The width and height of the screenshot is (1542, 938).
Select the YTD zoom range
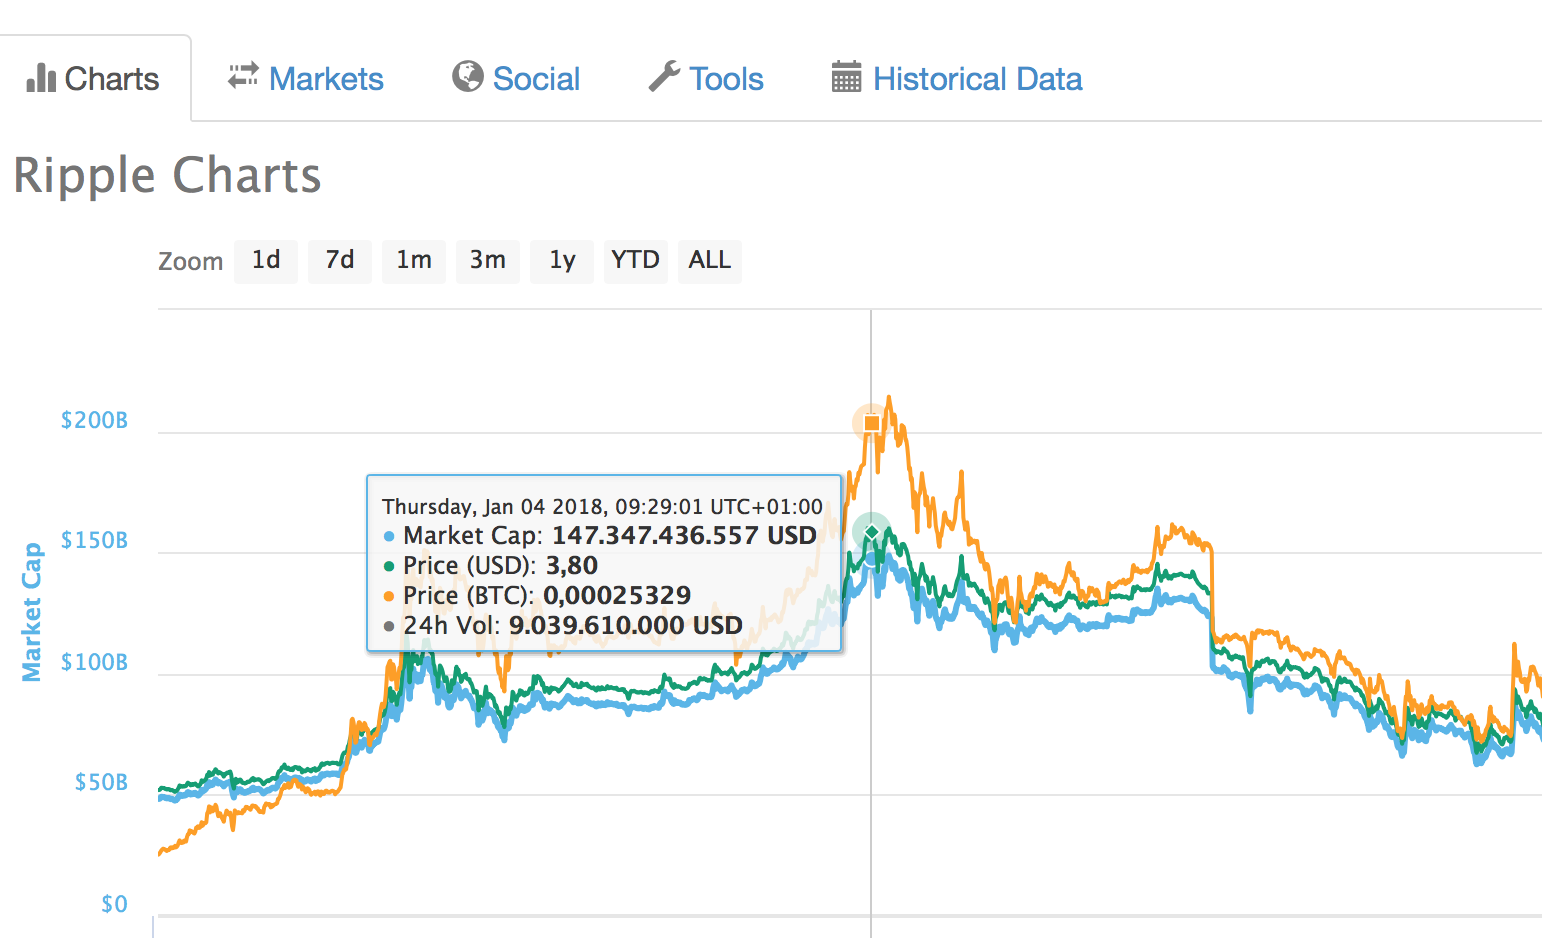coord(636,261)
